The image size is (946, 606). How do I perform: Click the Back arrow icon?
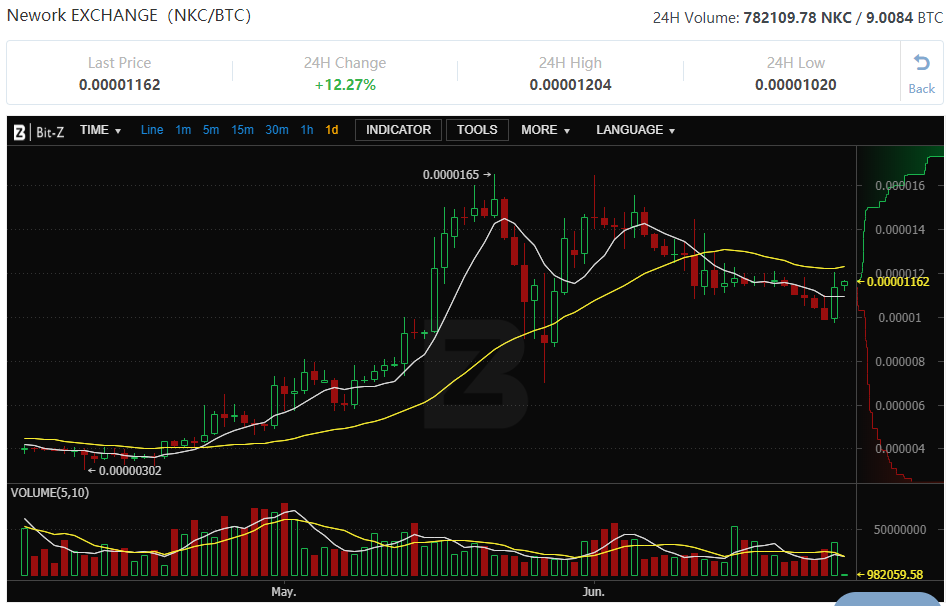[921, 64]
